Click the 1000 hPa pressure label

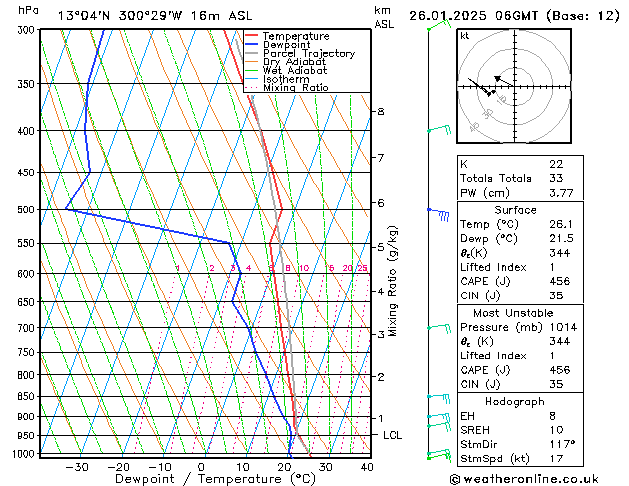pos(25,454)
